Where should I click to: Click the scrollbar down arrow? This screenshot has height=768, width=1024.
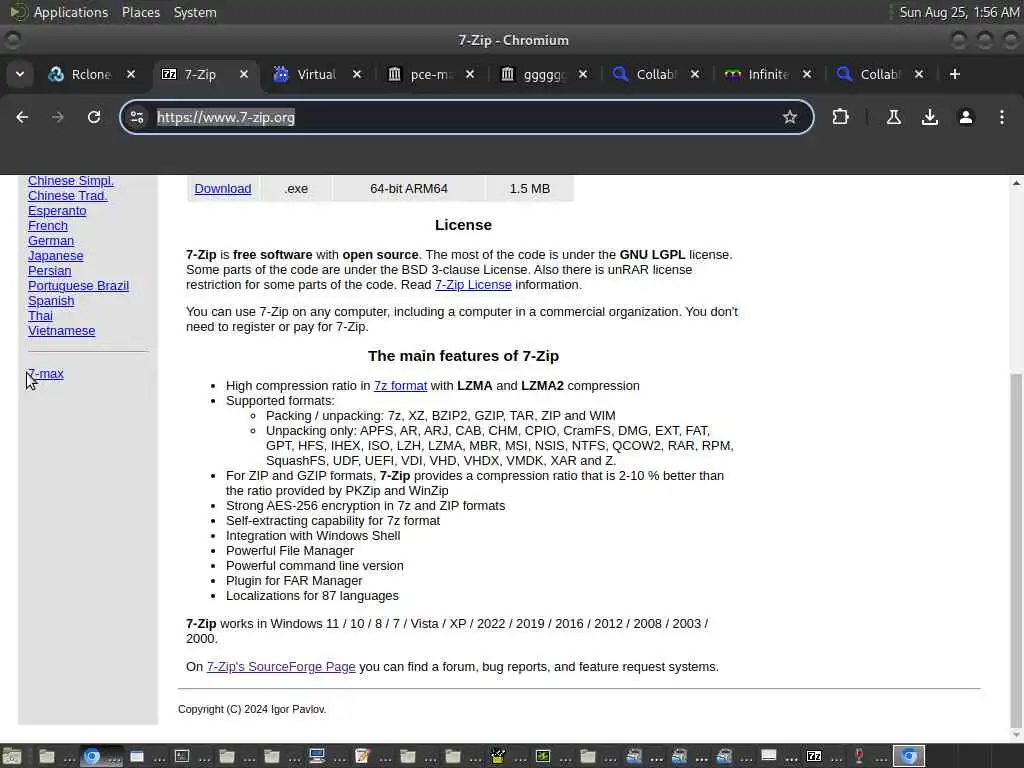1016,735
